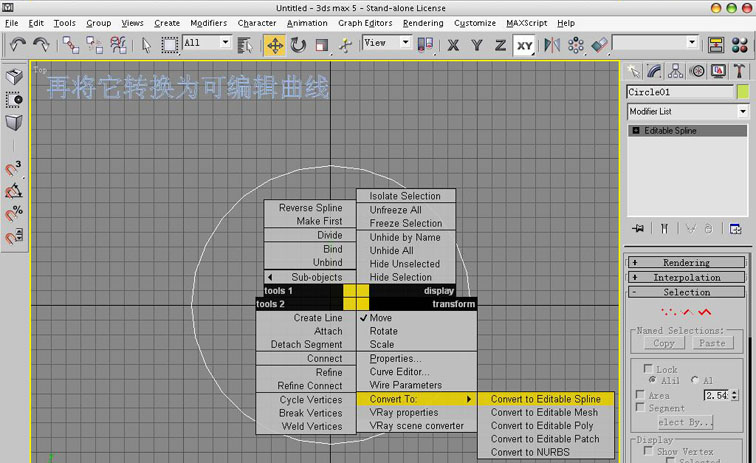Restrict to XY plane
Viewport: 756px width, 463px height.
[x=524, y=45]
